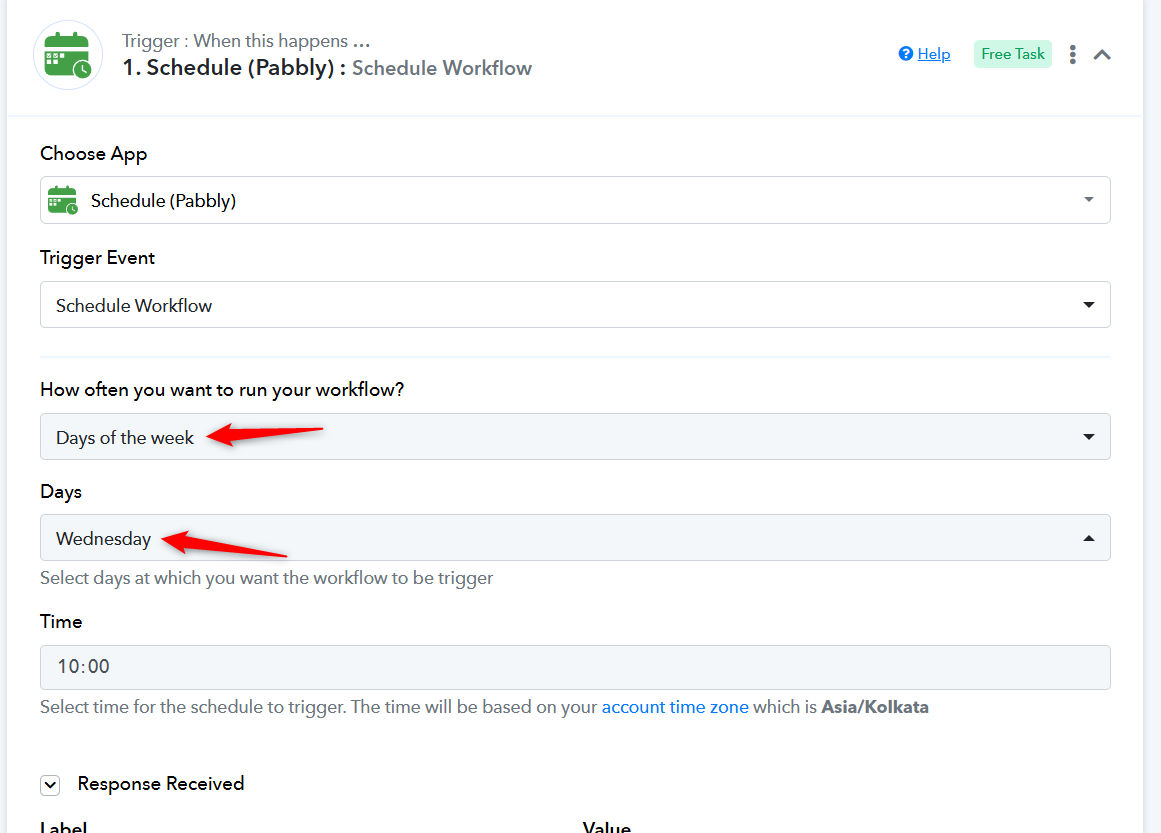This screenshot has height=833, width=1161.
Task: Click the small Schedule icon in Choose App
Action: tap(62, 201)
